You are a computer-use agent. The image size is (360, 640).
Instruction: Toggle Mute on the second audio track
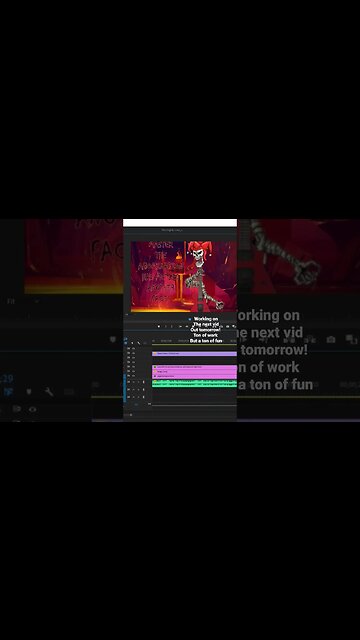point(133,389)
